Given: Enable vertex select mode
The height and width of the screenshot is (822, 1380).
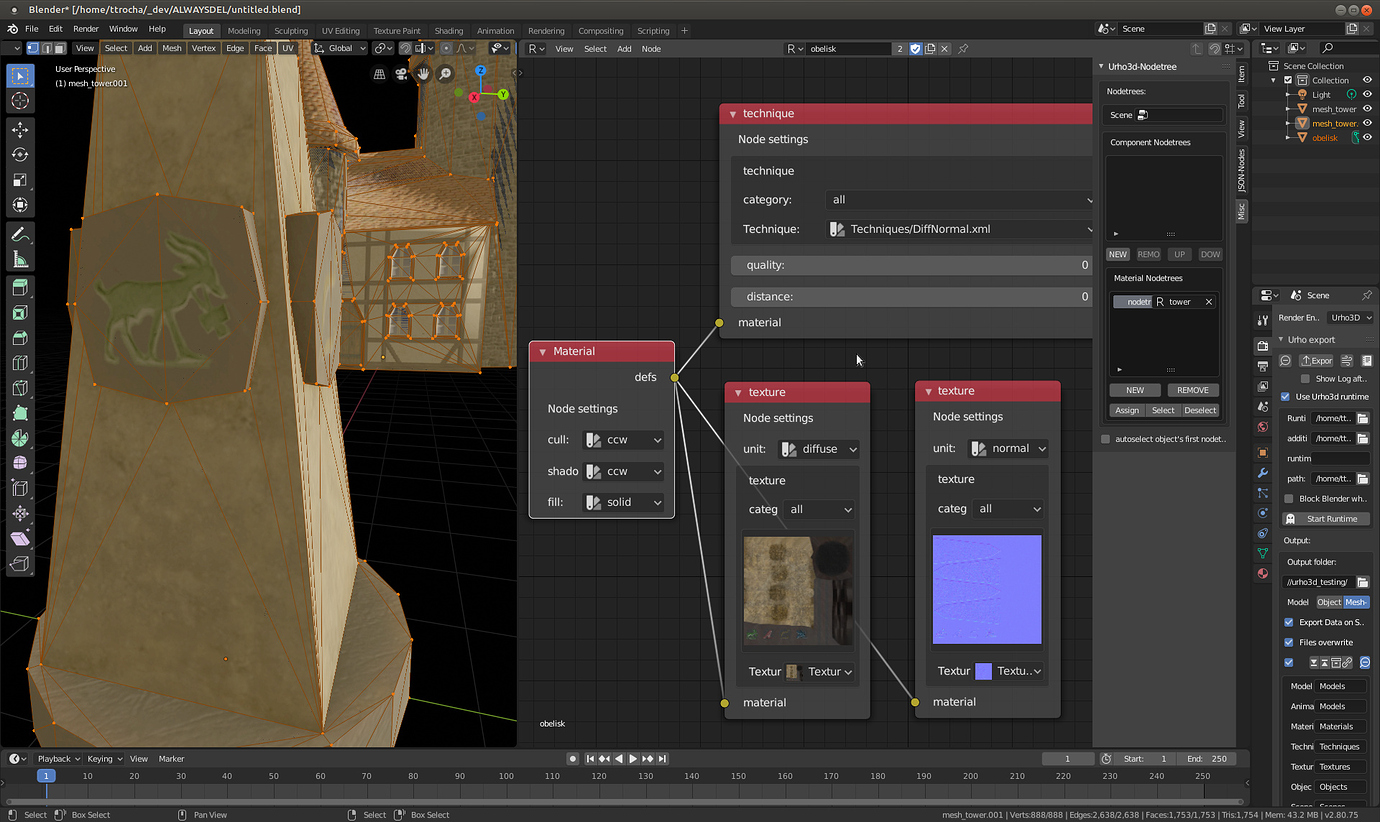Looking at the screenshot, I should point(33,48).
